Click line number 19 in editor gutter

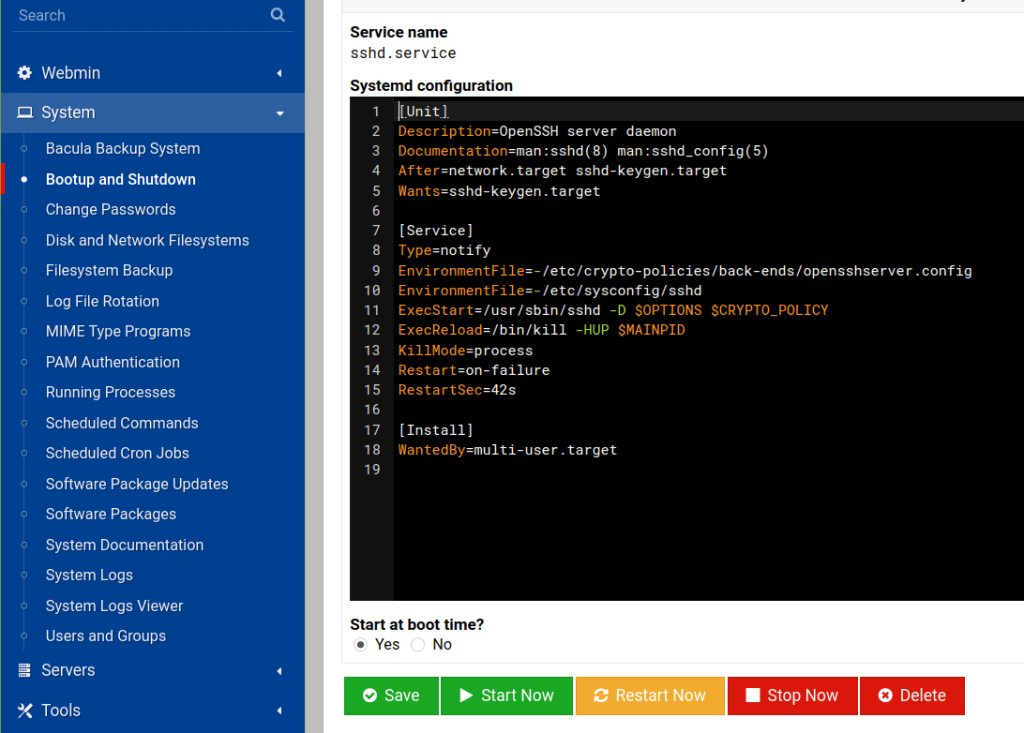coord(372,470)
